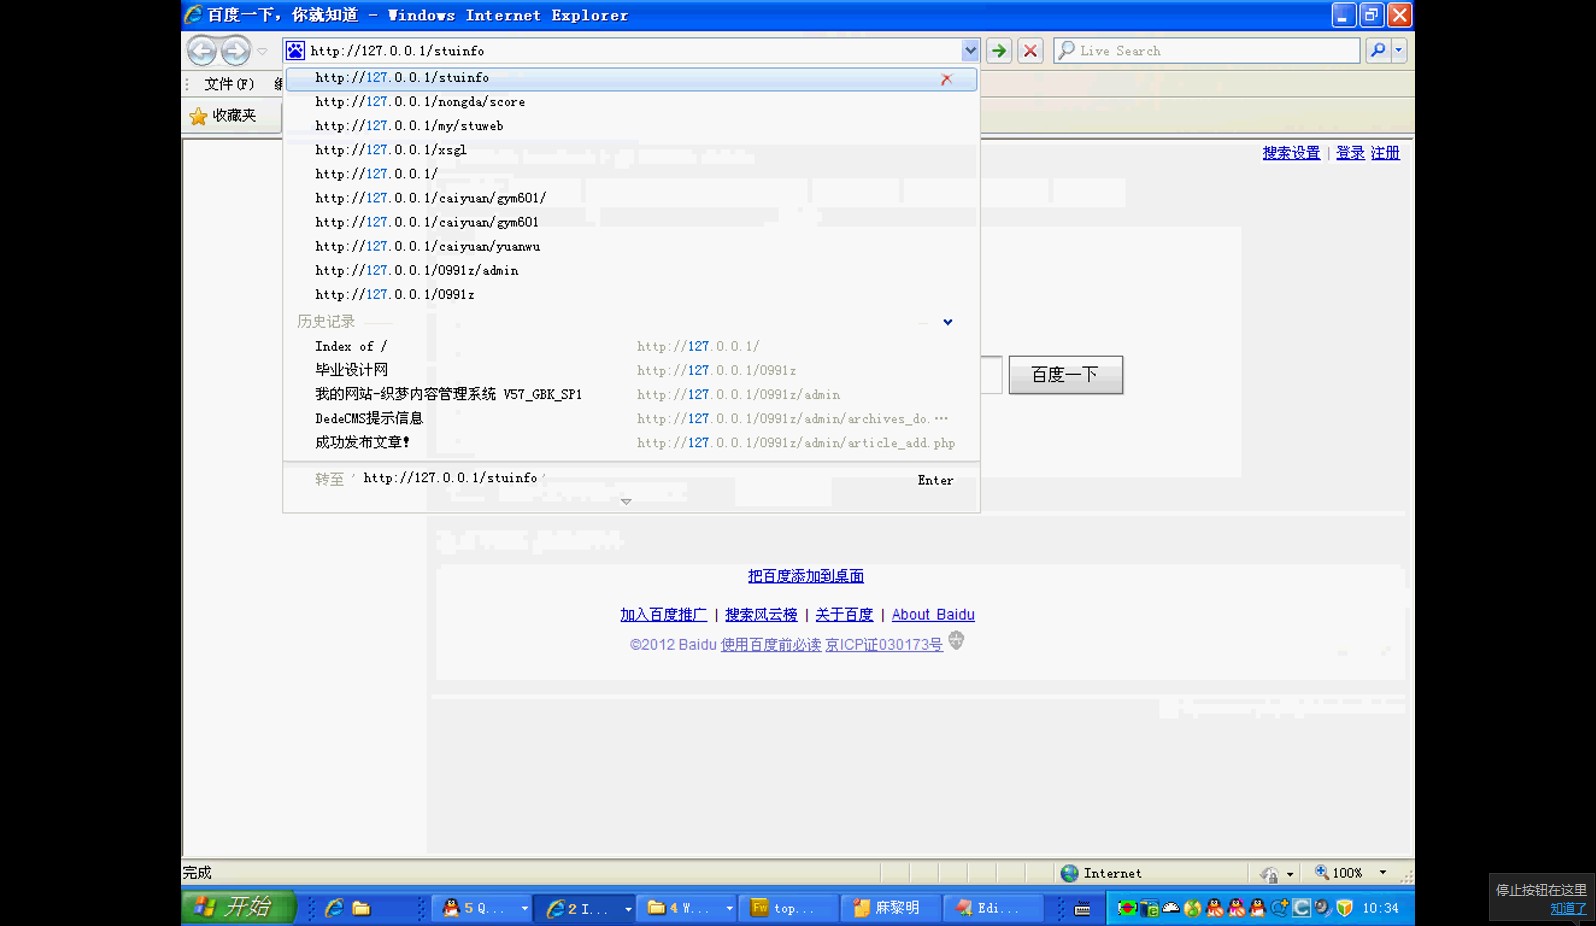The height and width of the screenshot is (926, 1596).
Task: Click the red Stop loading button
Action: tap(1030, 50)
